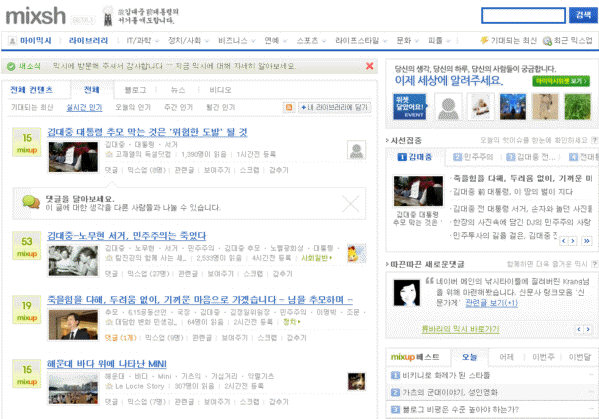The height and width of the screenshot is (419, 599).
Task: Click the 댓글 (1개) orange comment link
Action: [x=120, y=338]
